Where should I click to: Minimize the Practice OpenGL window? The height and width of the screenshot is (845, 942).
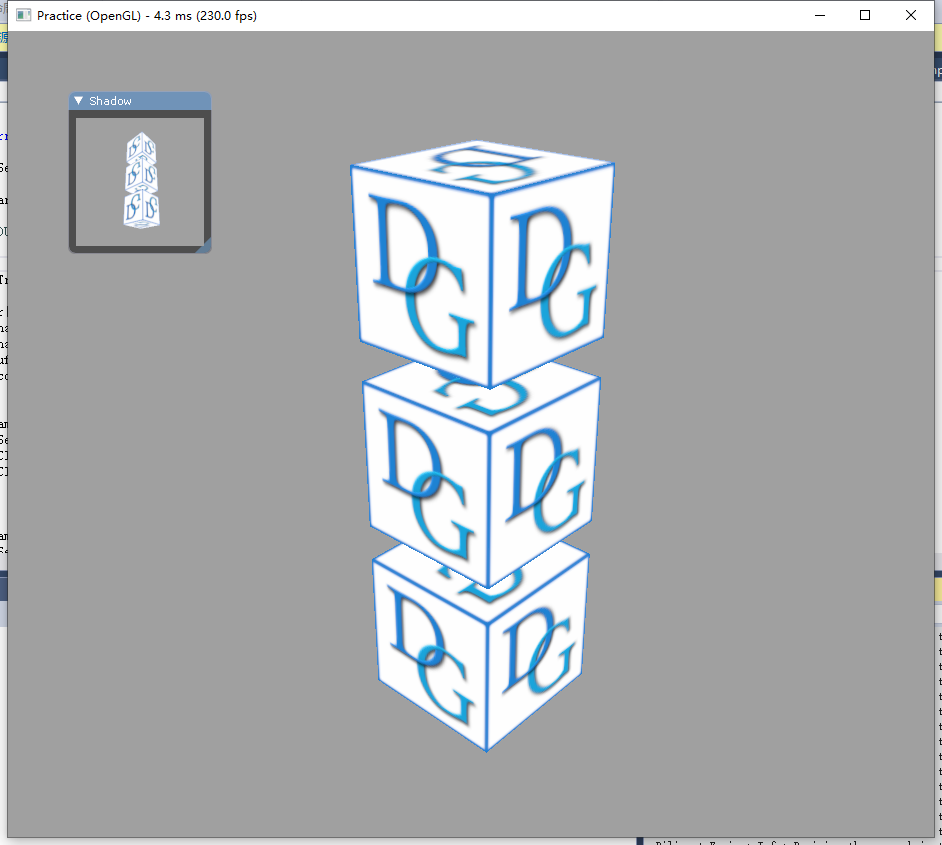click(x=820, y=15)
